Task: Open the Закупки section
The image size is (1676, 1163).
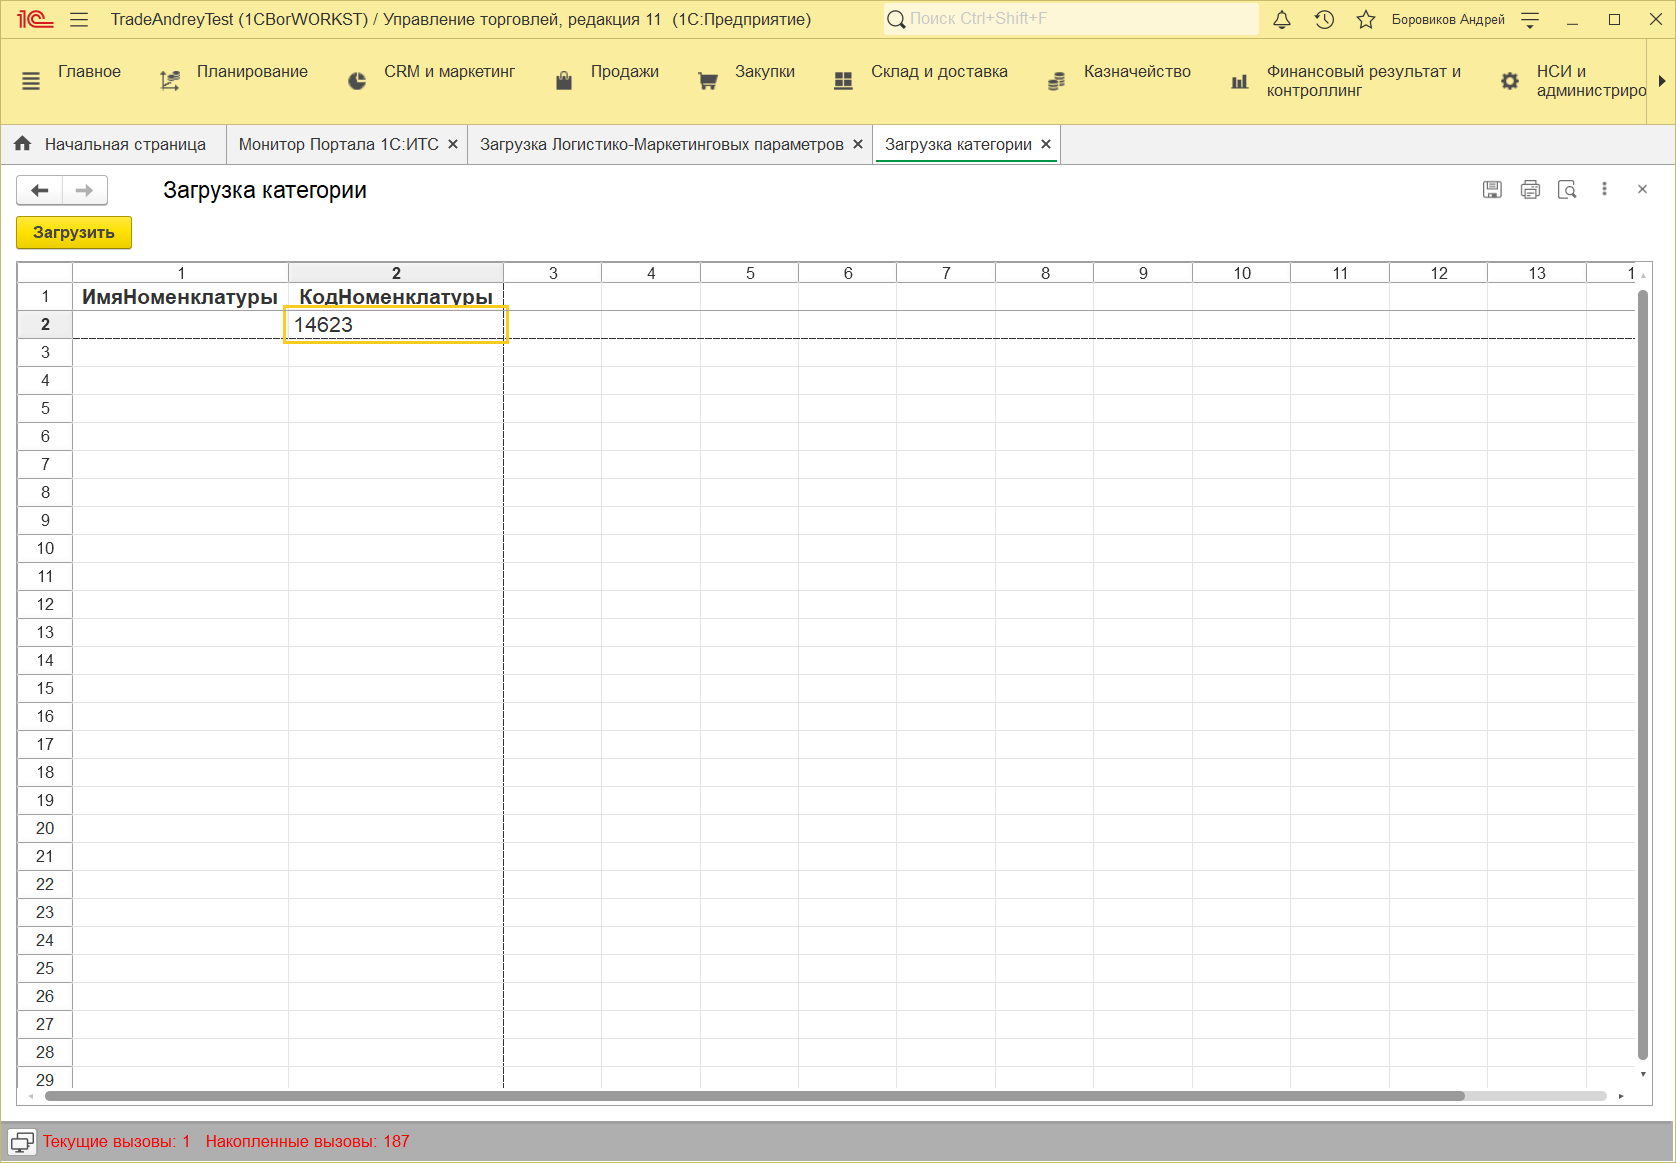Action: (x=764, y=72)
